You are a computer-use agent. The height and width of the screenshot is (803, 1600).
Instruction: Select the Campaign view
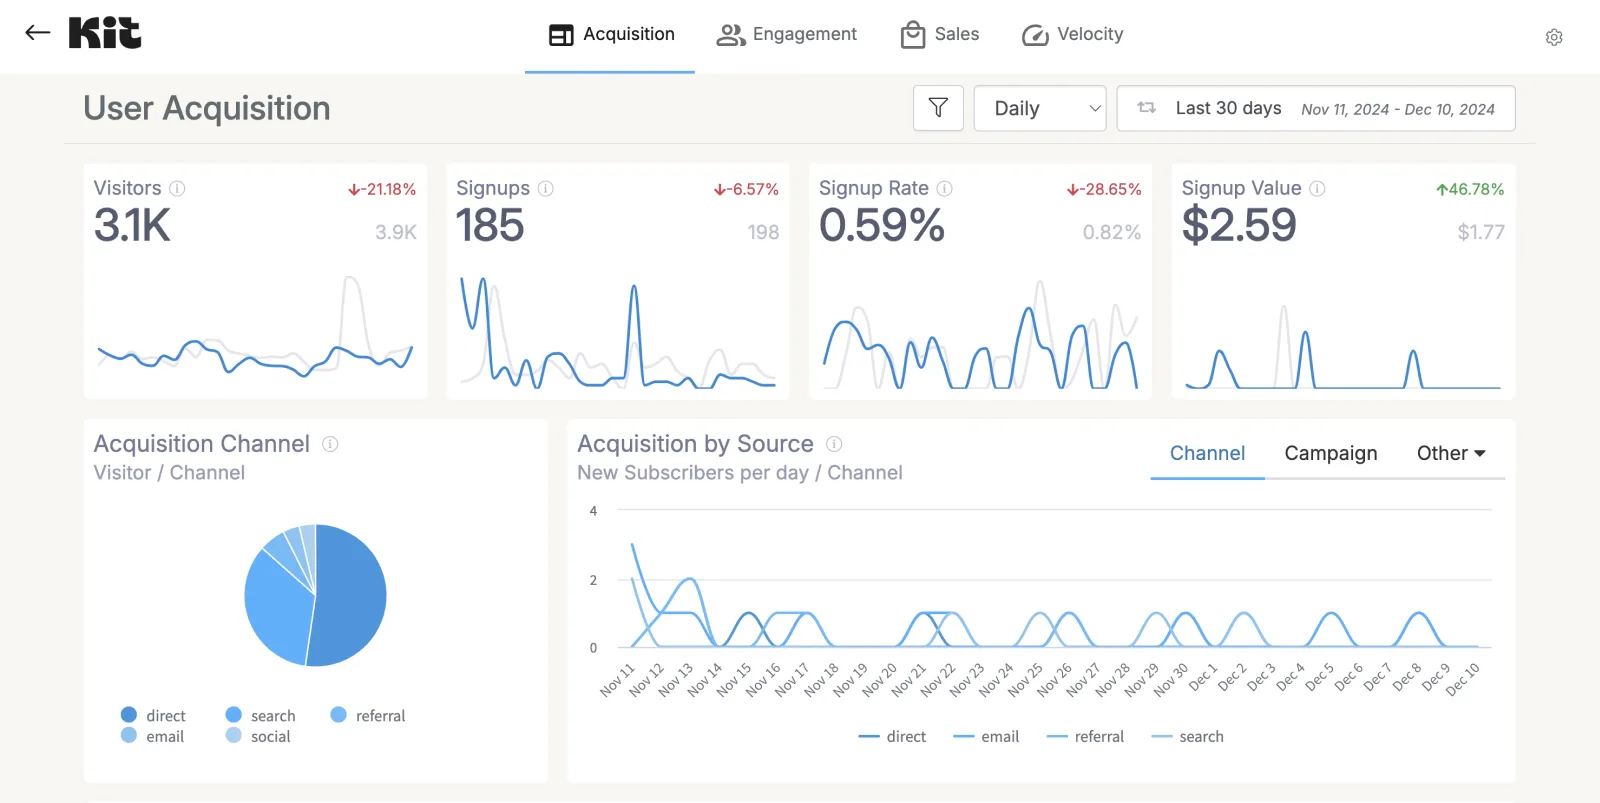coord(1330,454)
